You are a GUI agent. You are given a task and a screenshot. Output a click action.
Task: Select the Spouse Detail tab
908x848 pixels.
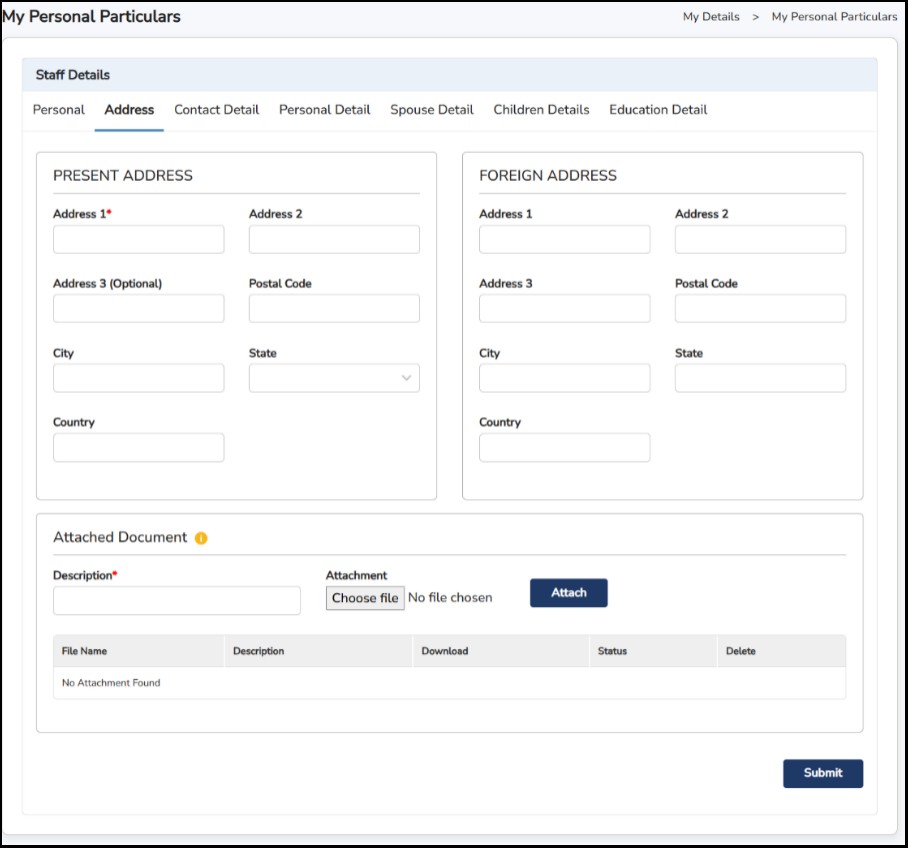(x=432, y=110)
